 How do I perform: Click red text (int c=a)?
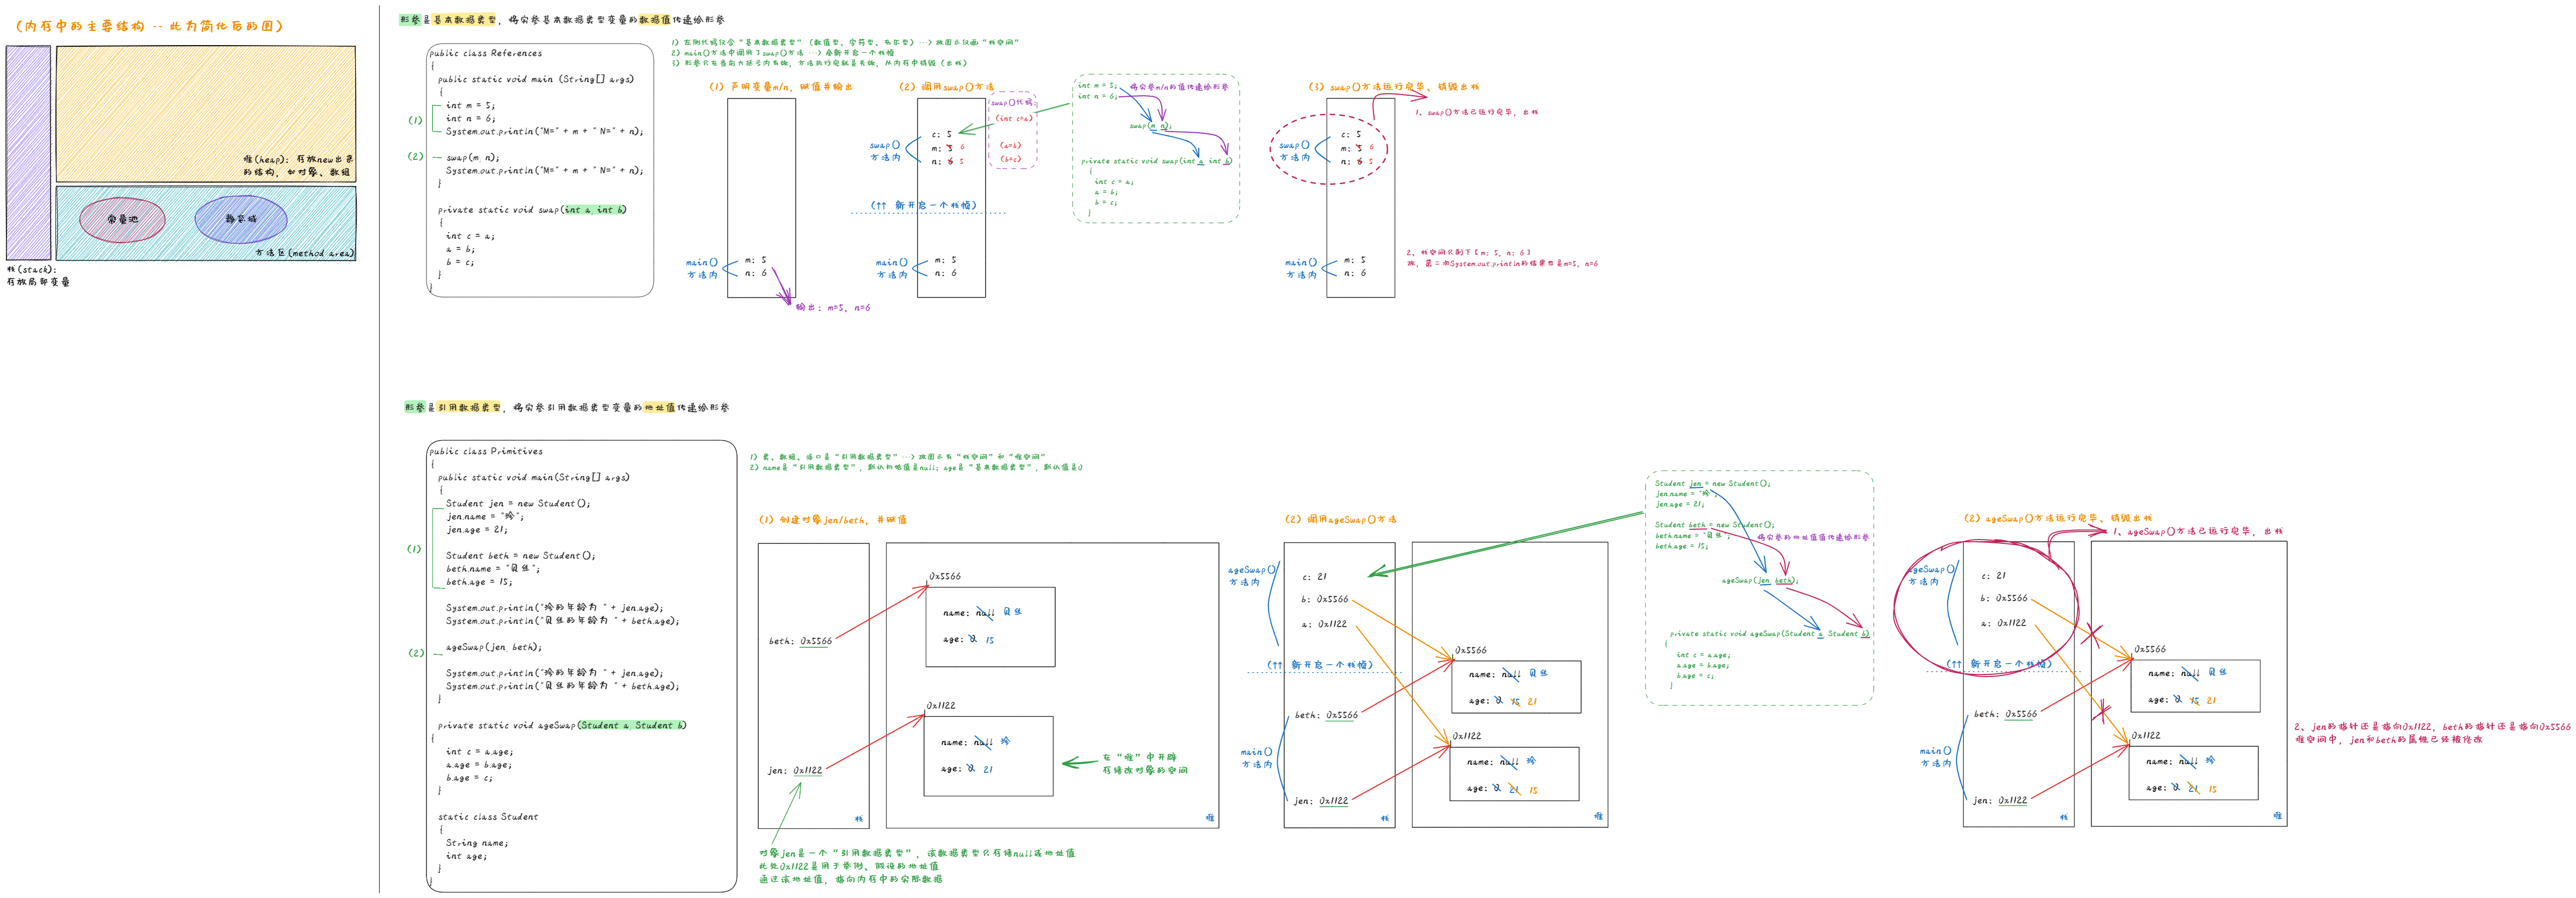[1013, 118]
